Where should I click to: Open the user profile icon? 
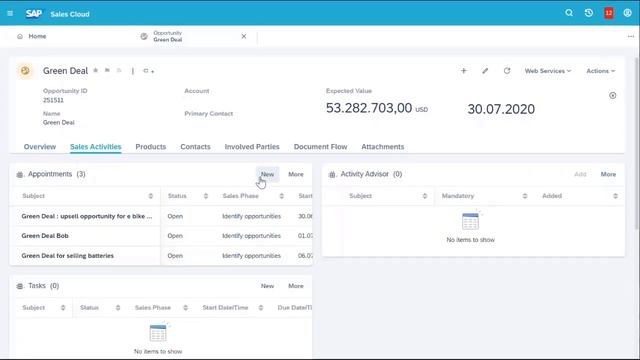[x=628, y=13]
